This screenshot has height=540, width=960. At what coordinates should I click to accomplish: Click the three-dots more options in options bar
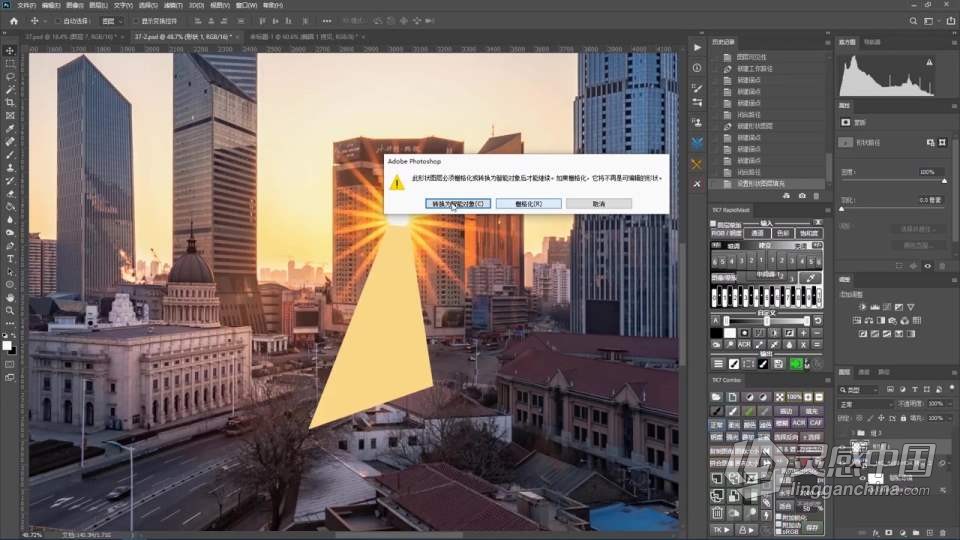point(327,21)
